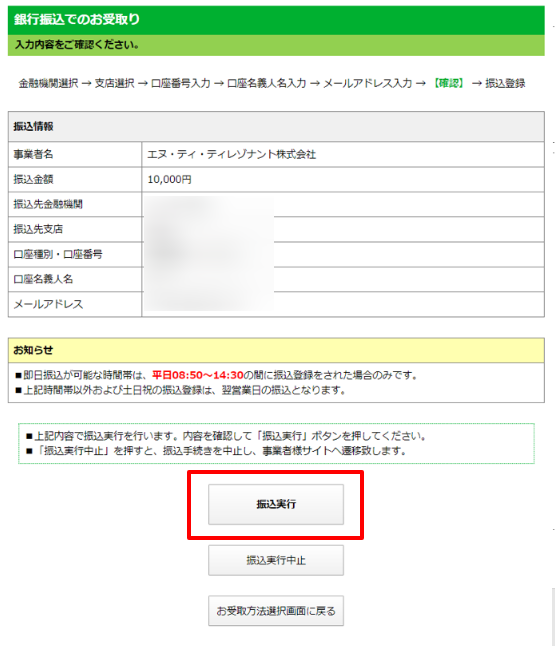The width and height of the screenshot is (555, 646).
Task: Click the 支店選択 breadcrumb step
Action: [115, 83]
